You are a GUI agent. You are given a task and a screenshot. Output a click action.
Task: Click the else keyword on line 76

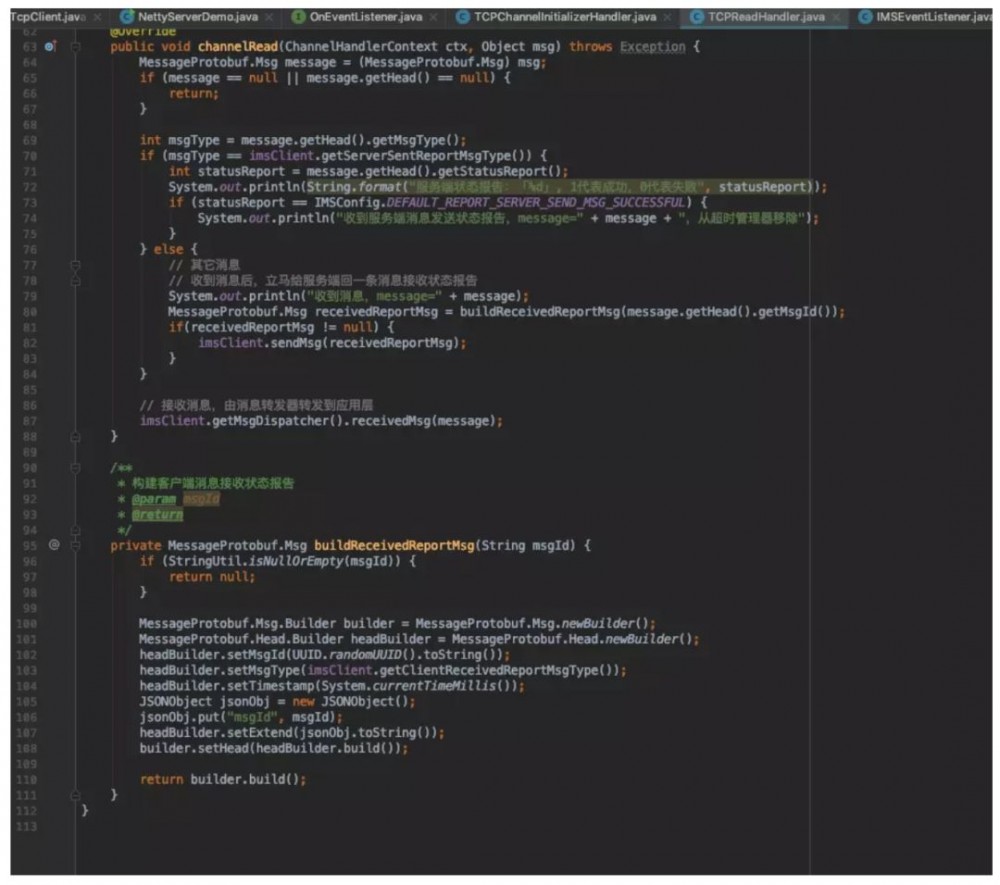pos(168,249)
